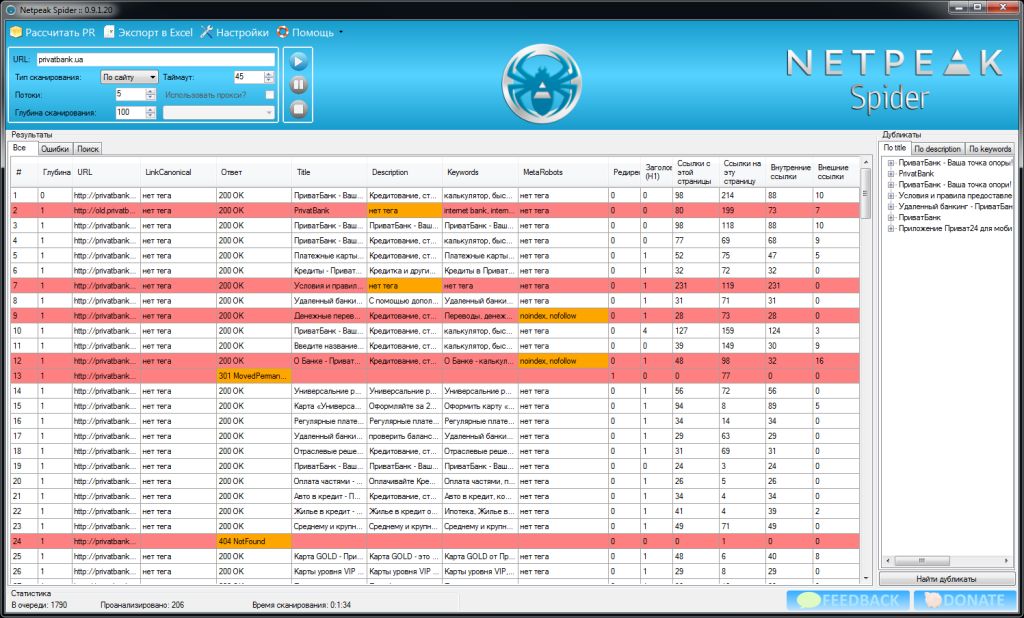Click the Экспорт в Excel icon

pyautogui.click(x=110, y=32)
